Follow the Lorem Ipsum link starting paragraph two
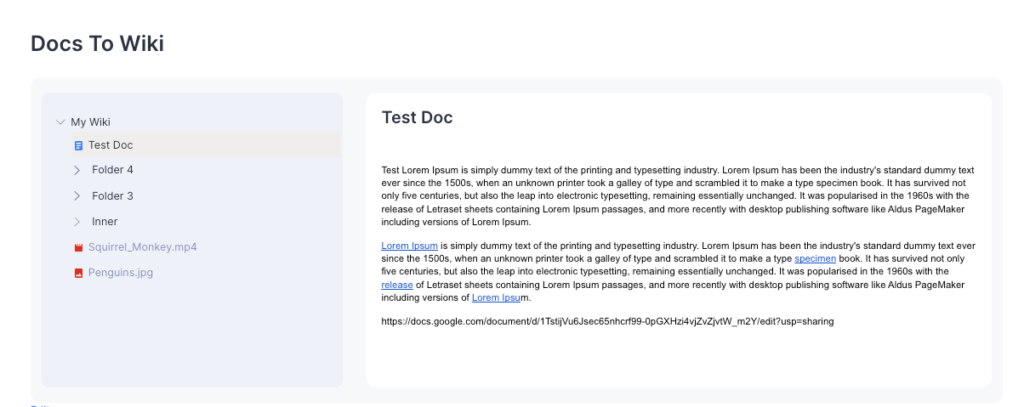The height and width of the screenshot is (407, 1024). [409, 245]
